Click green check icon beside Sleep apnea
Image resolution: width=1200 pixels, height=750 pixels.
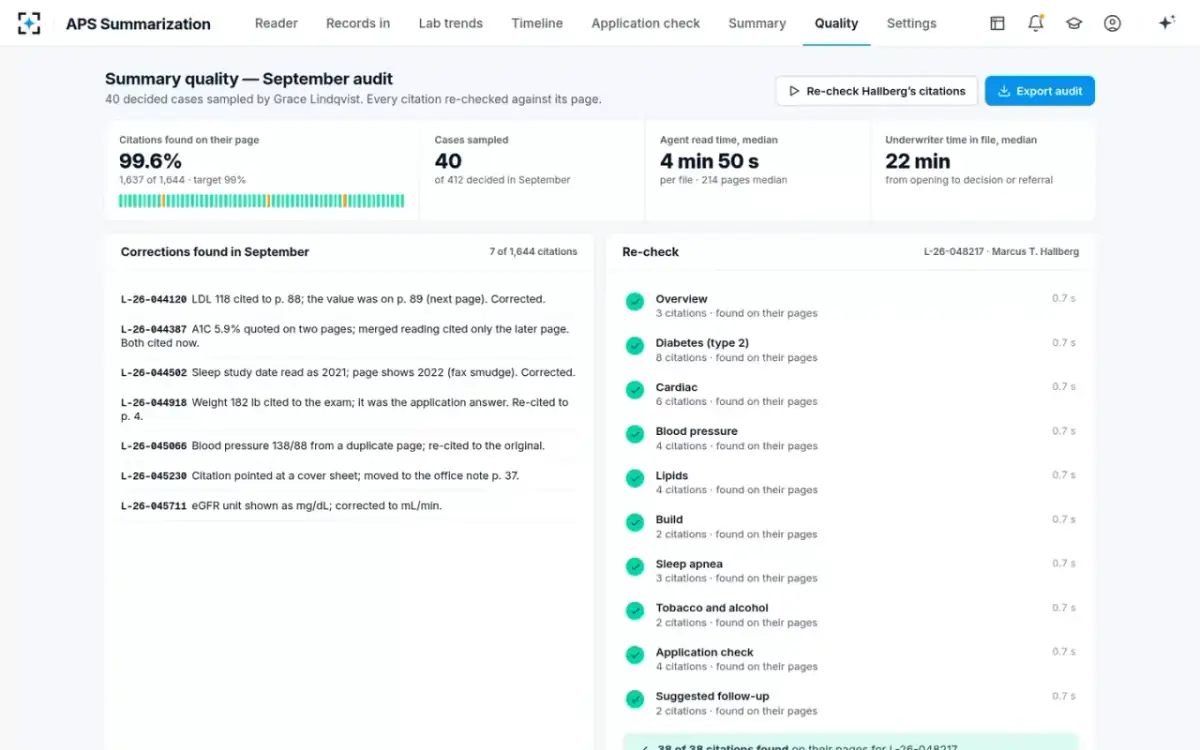[x=635, y=566]
